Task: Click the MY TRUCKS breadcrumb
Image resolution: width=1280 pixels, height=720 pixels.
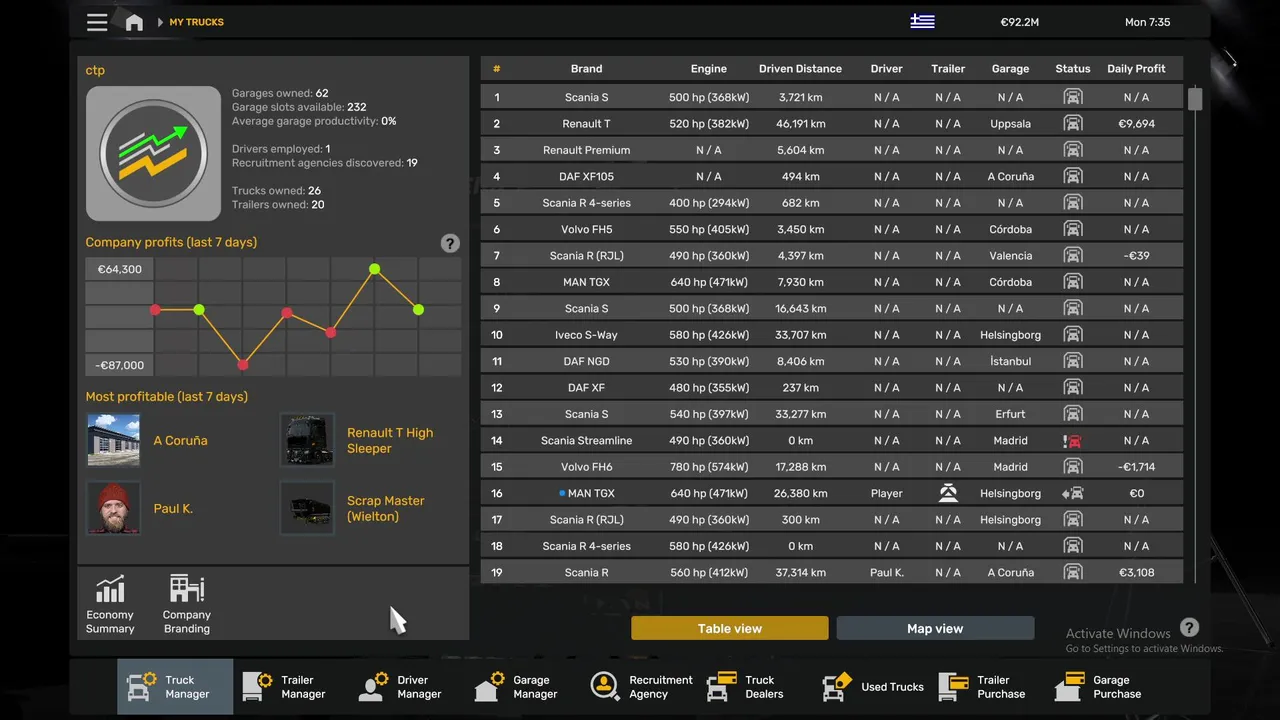Action: [x=197, y=22]
